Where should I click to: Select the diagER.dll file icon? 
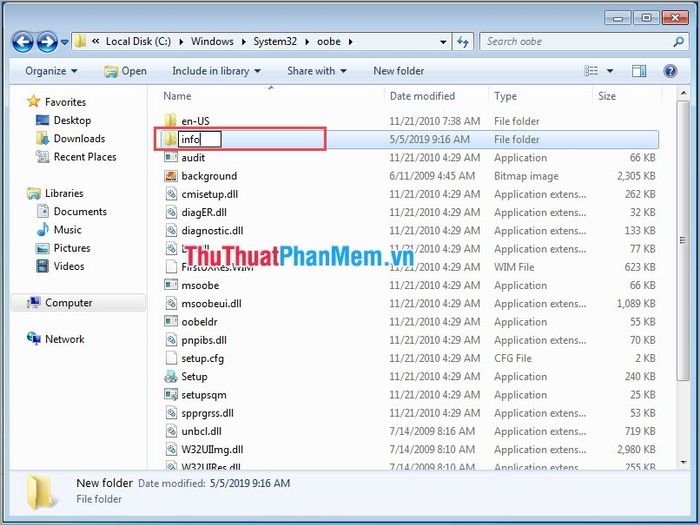(x=171, y=212)
